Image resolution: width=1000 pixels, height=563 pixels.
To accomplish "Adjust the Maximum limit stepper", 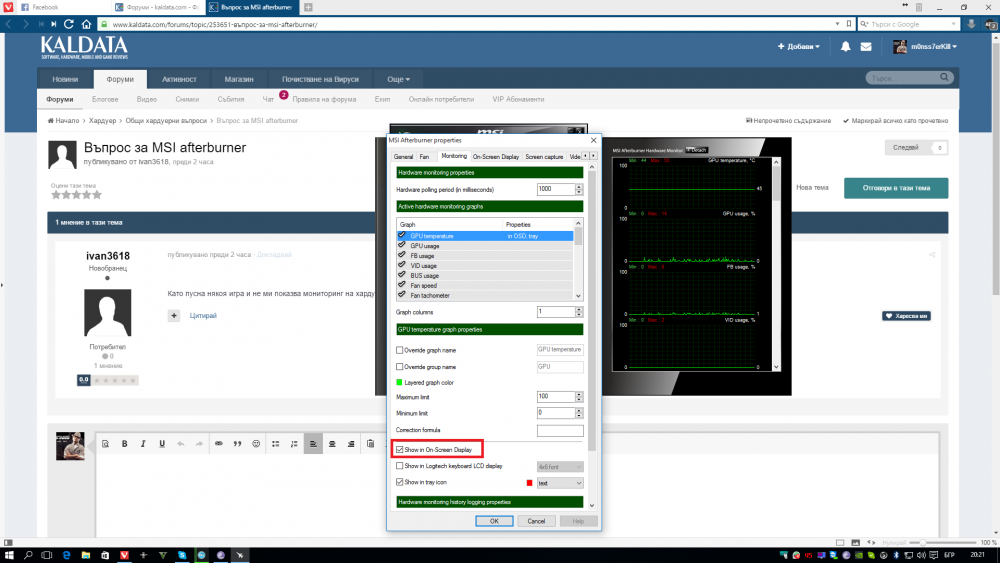I will click(579, 397).
